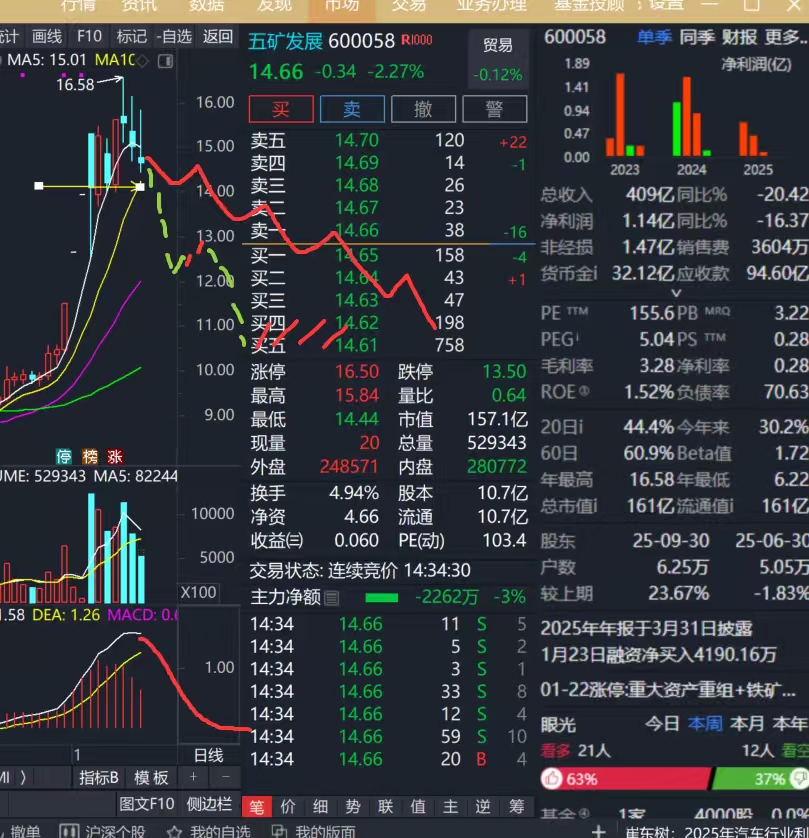Select the 联 tab

(x=386, y=806)
